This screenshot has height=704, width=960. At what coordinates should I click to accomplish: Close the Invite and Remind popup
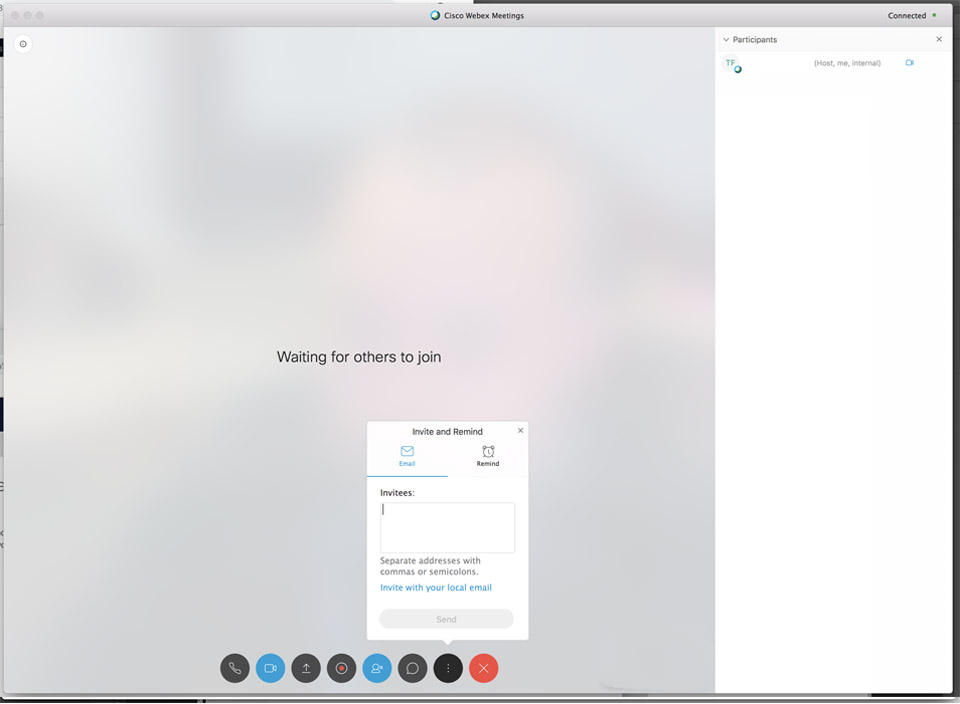[x=520, y=431]
